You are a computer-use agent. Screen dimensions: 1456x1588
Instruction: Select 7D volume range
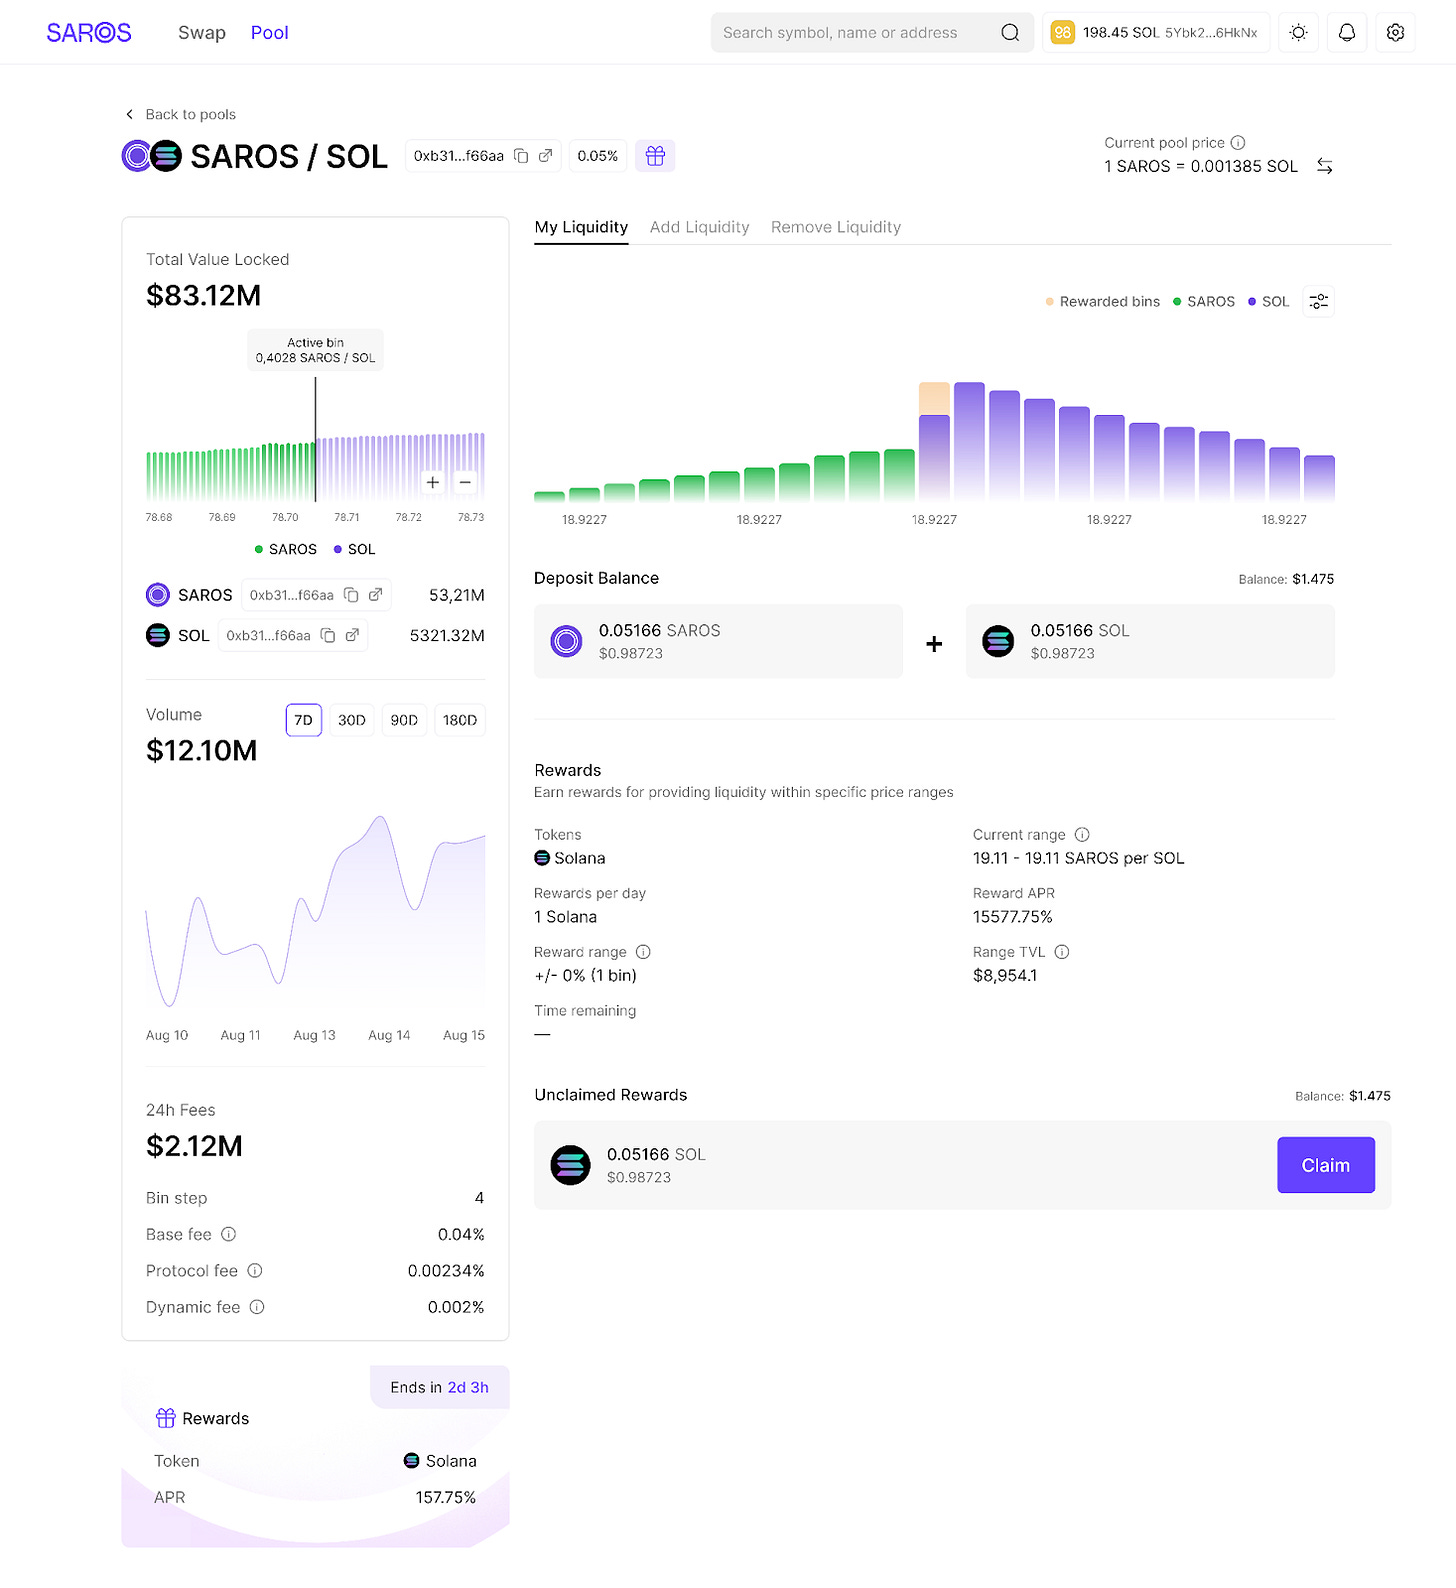pos(304,720)
